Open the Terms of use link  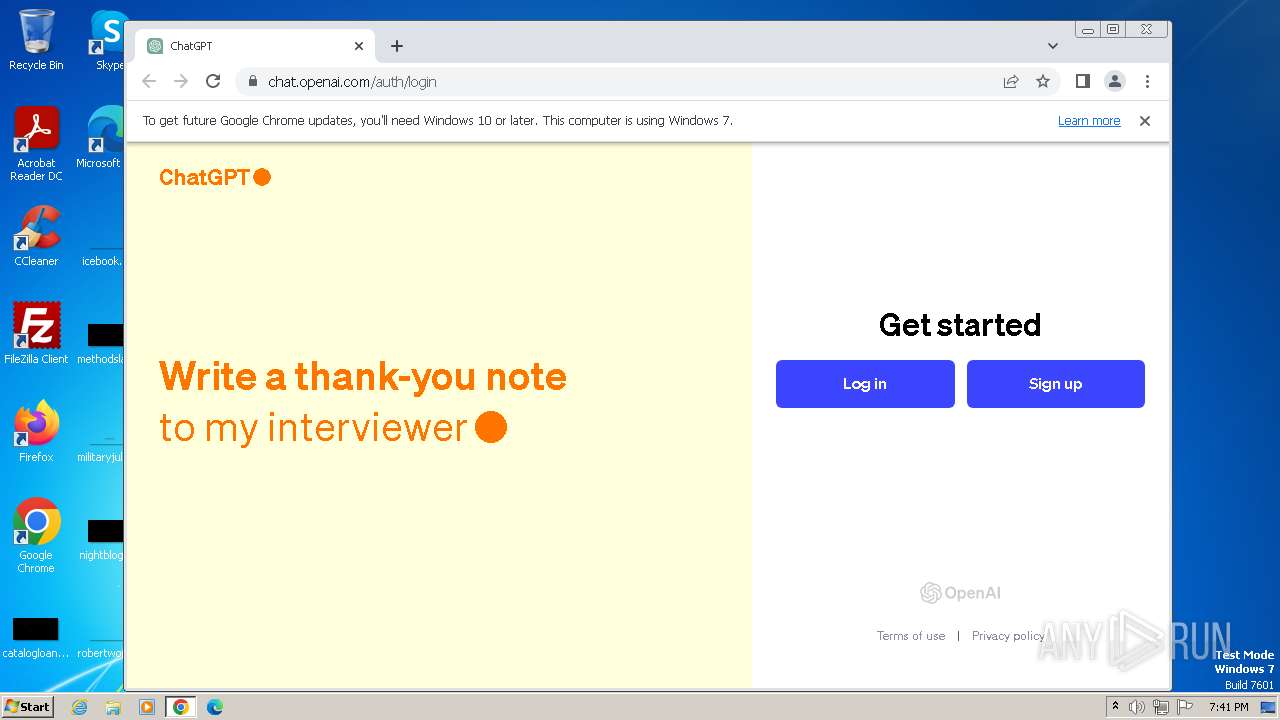click(x=911, y=636)
